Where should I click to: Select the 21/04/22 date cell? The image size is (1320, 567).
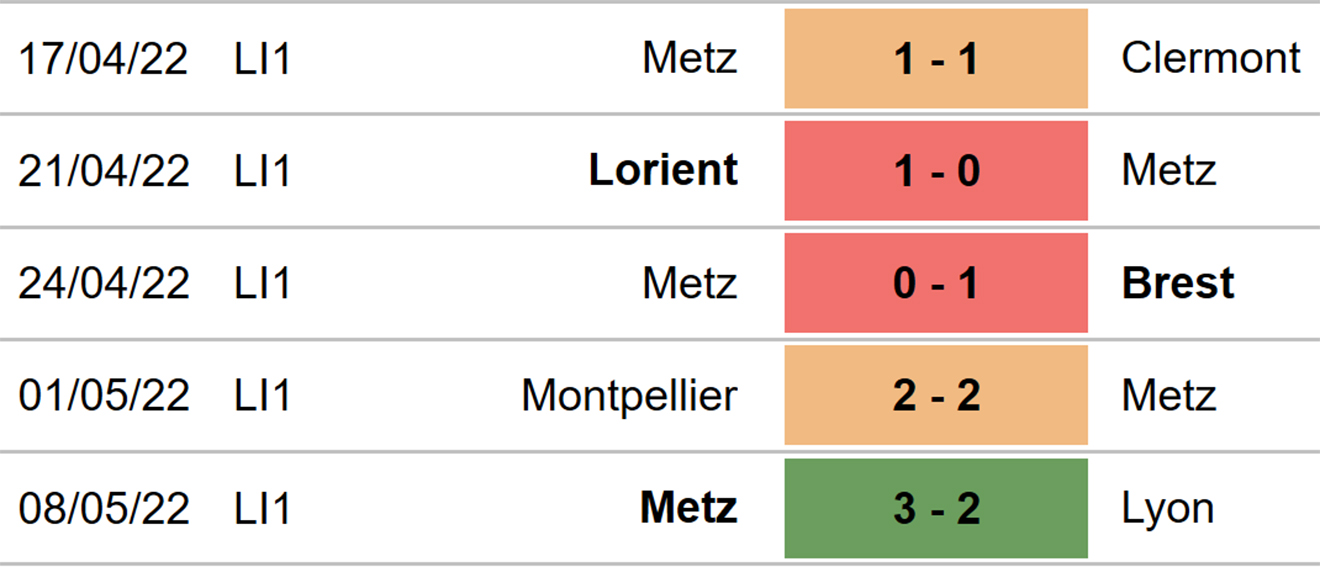click(104, 172)
